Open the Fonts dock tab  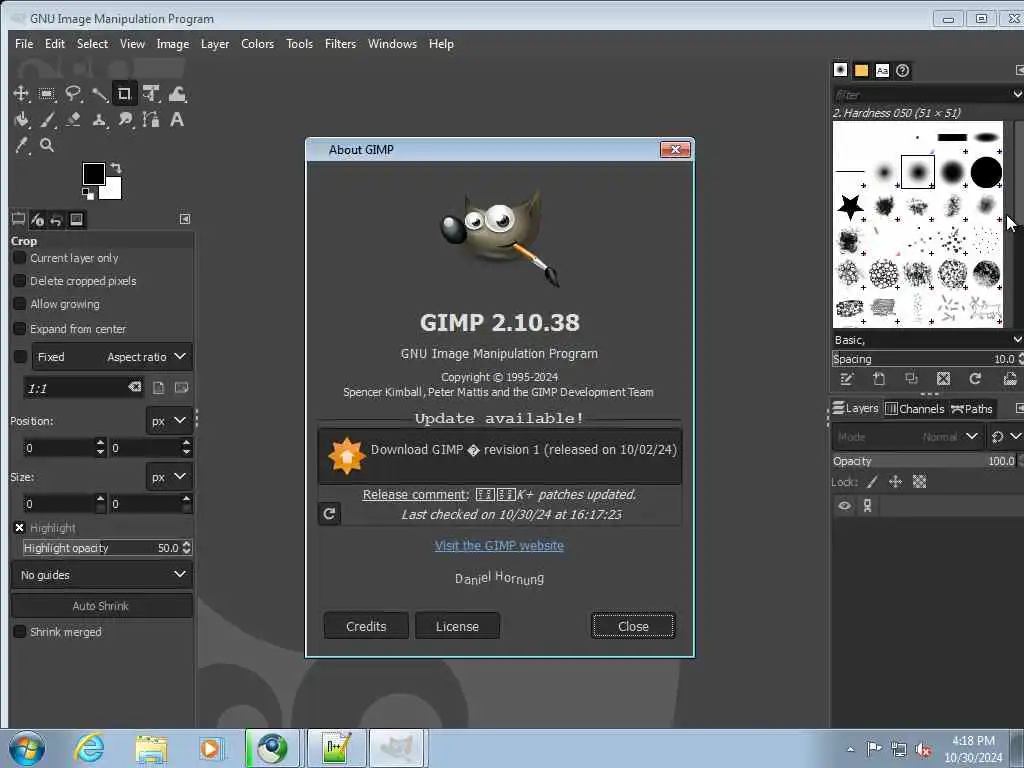pos(882,70)
